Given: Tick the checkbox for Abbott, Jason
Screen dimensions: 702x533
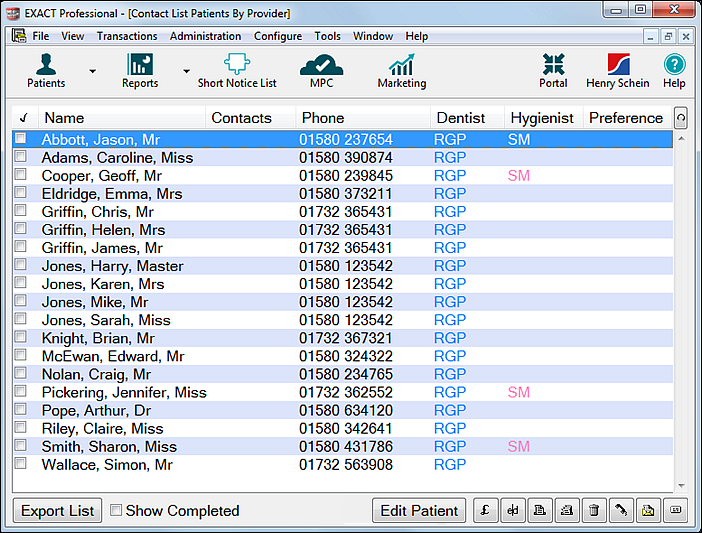Looking at the screenshot, I should tap(21, 138).
